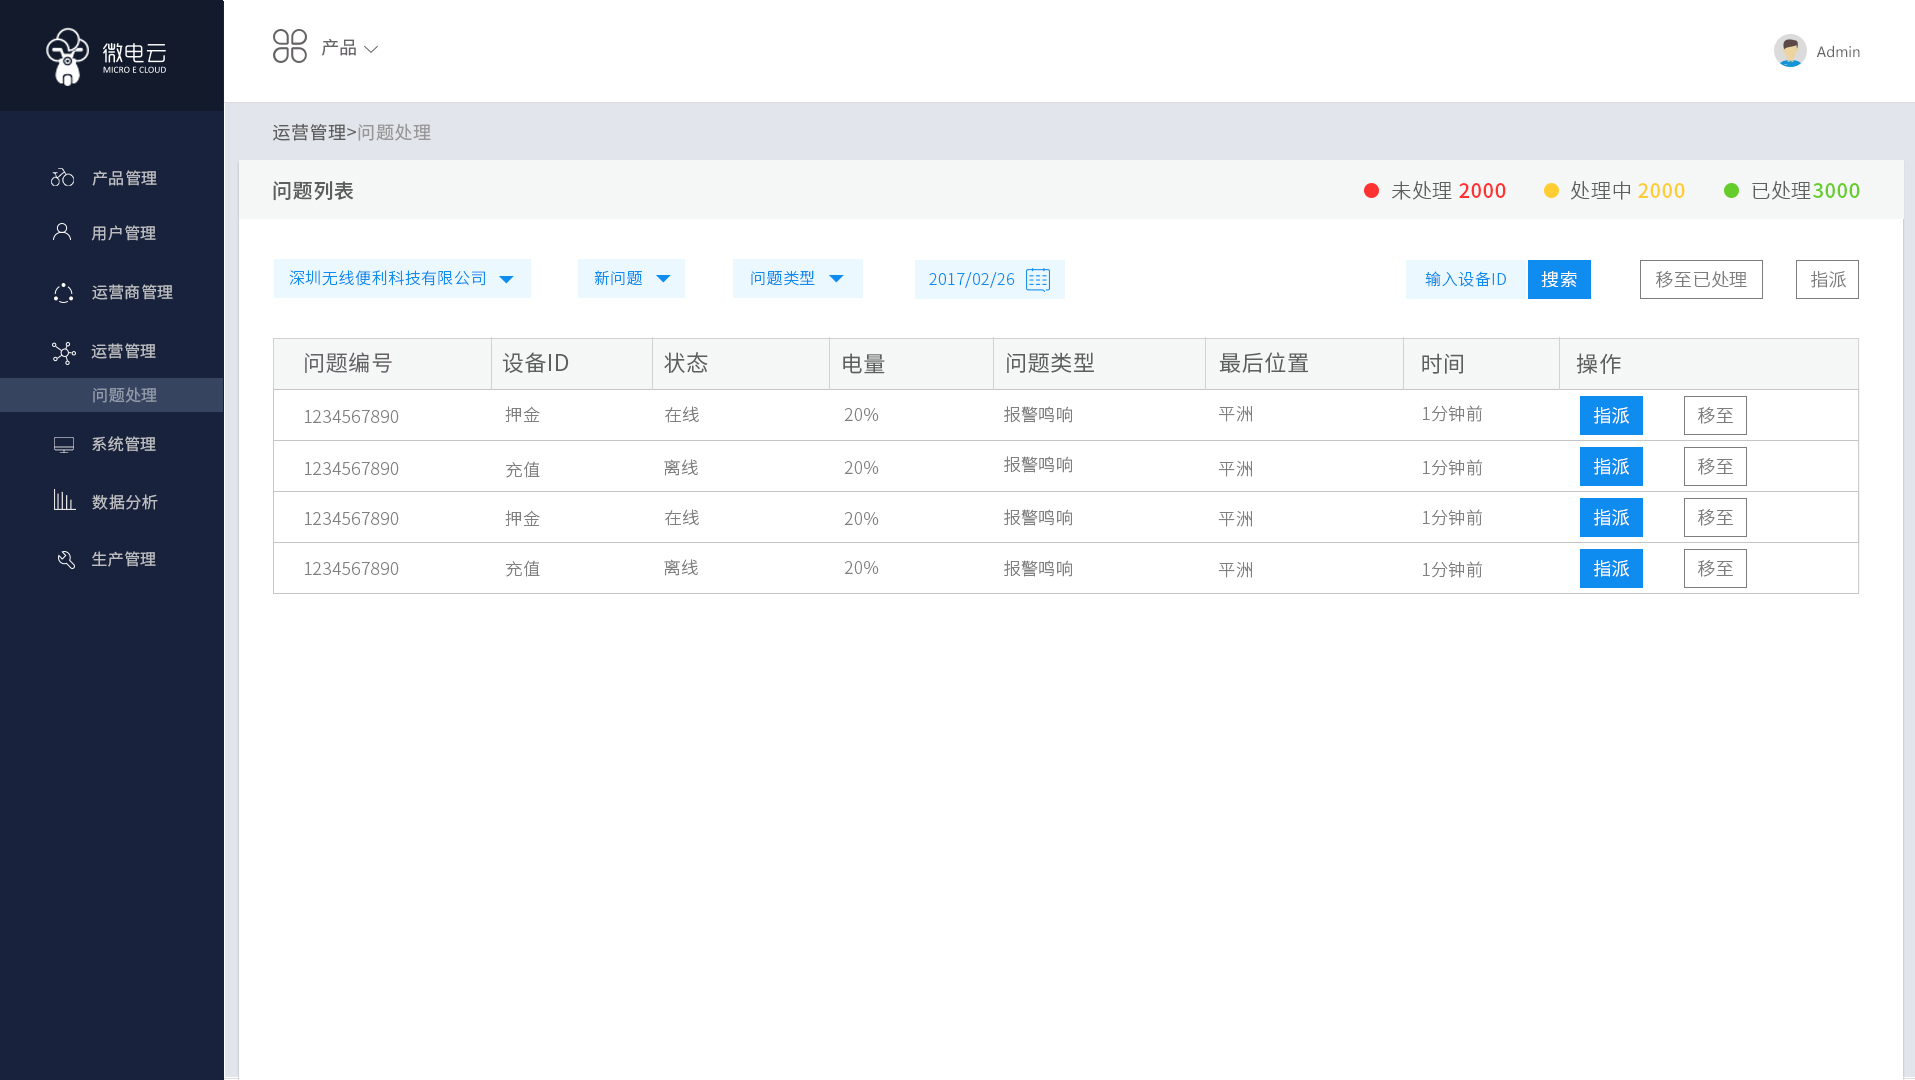Expand the 产品 chevron in header

point(371,49)
